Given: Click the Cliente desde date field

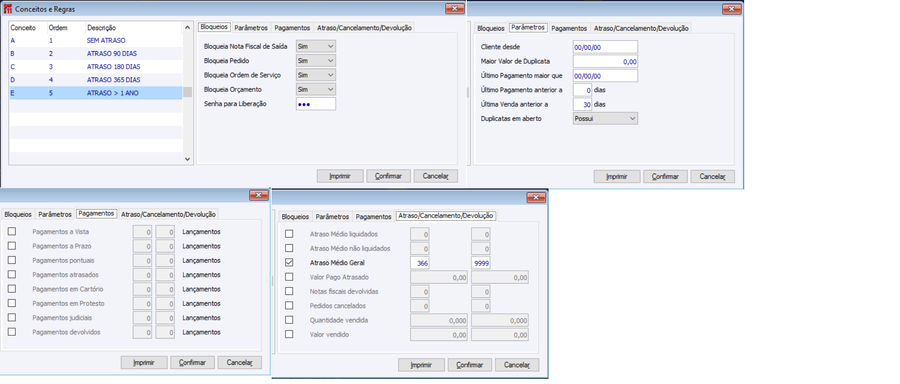Looking at the screenshot, I should [606, 46].
